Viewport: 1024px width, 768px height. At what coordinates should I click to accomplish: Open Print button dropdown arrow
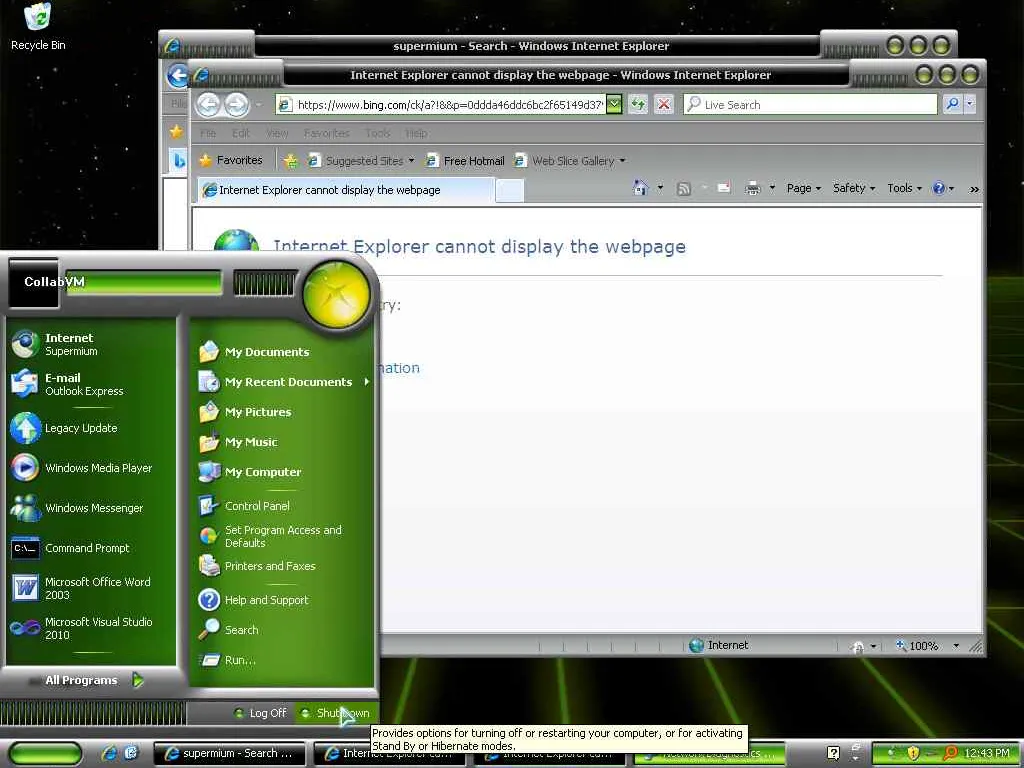(772, 189)
